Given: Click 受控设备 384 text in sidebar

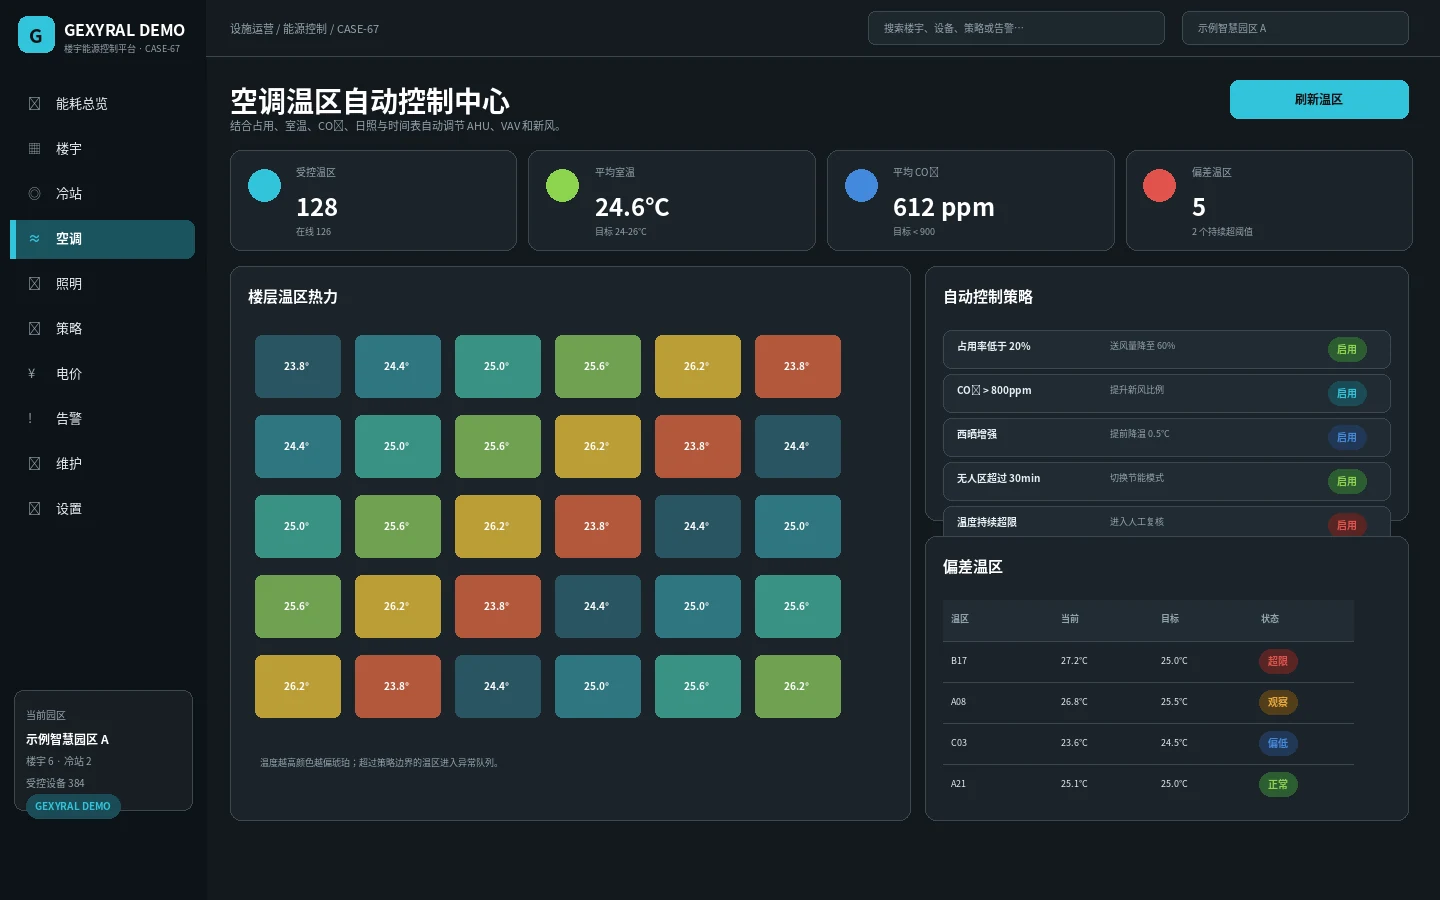Looking at the screenshot, I should coord(55,783).
